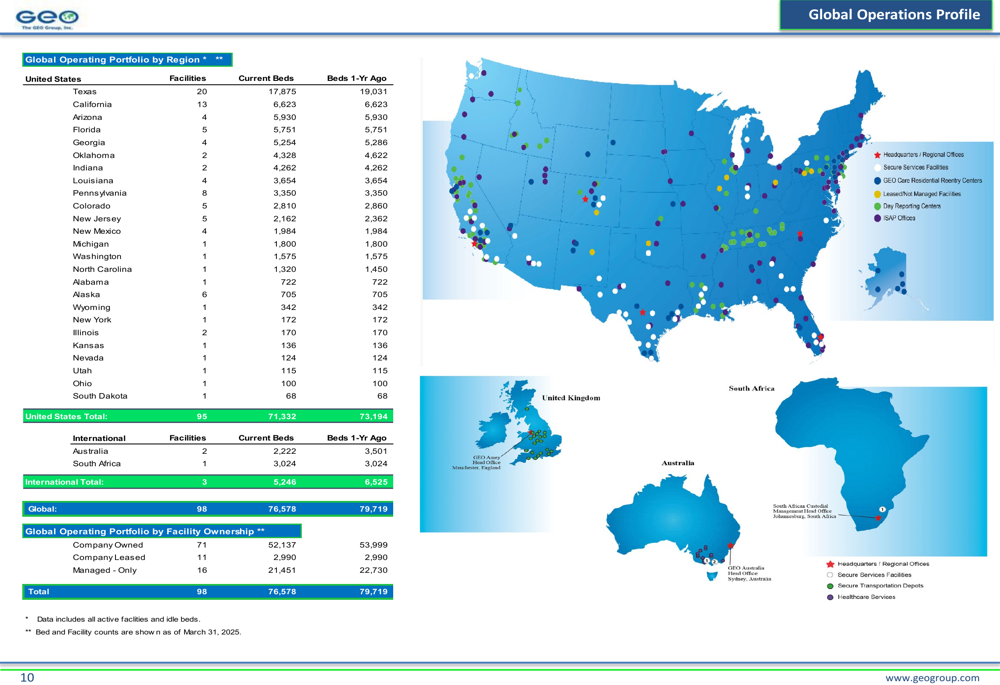The width and height of the screenshot is (1000, 685).
Task: Click the red star in the US map legend
Action: (877, 155)
